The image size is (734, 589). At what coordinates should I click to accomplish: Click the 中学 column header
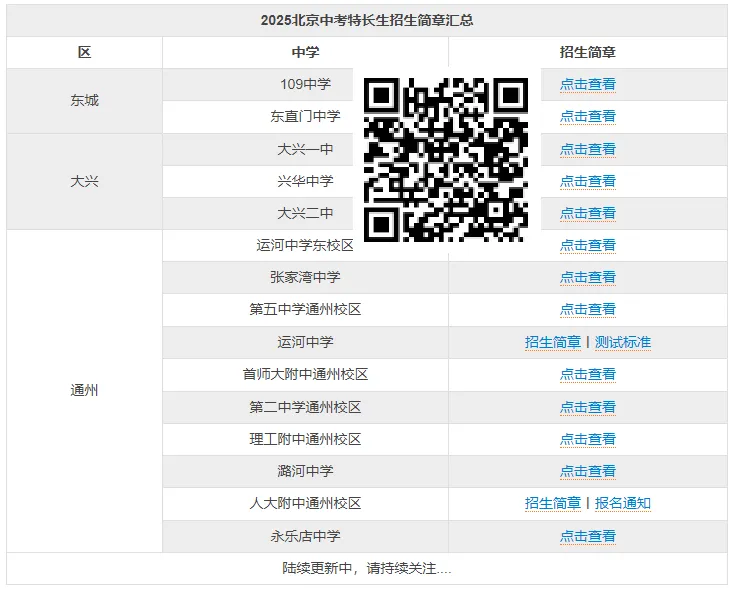click(305, 52)
